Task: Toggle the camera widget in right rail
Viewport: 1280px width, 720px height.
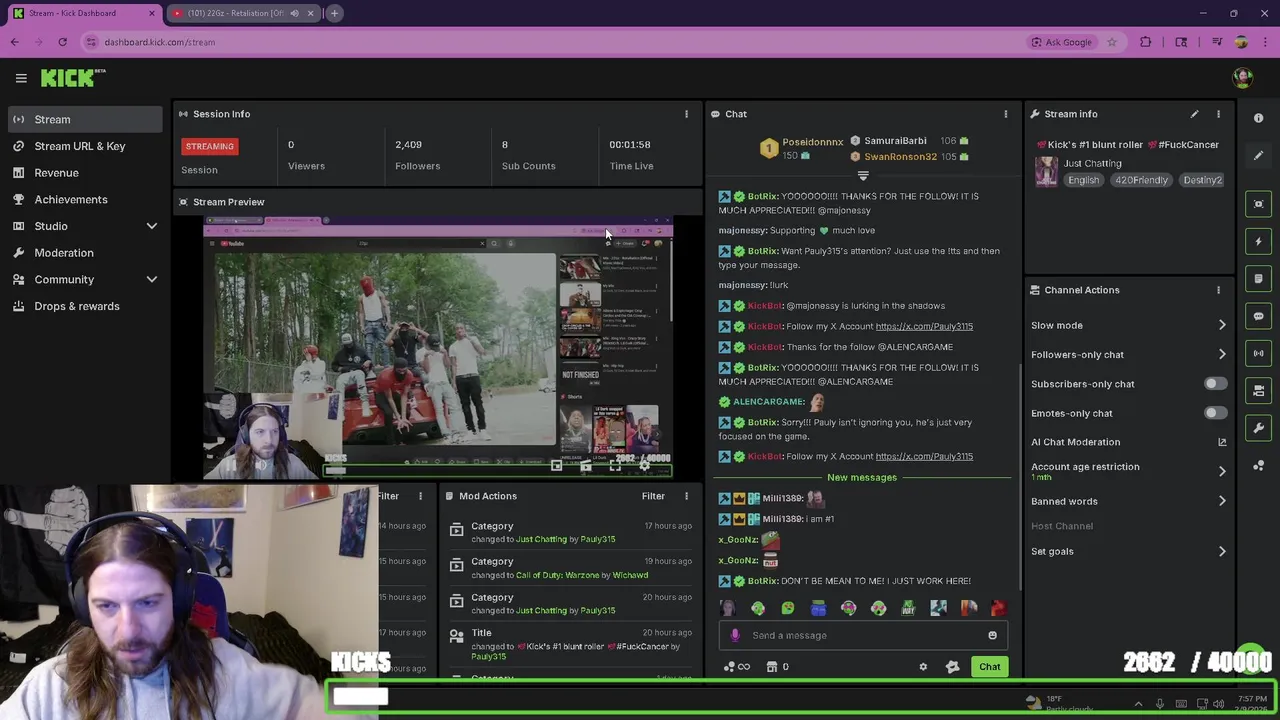Action: point(1258,390)
